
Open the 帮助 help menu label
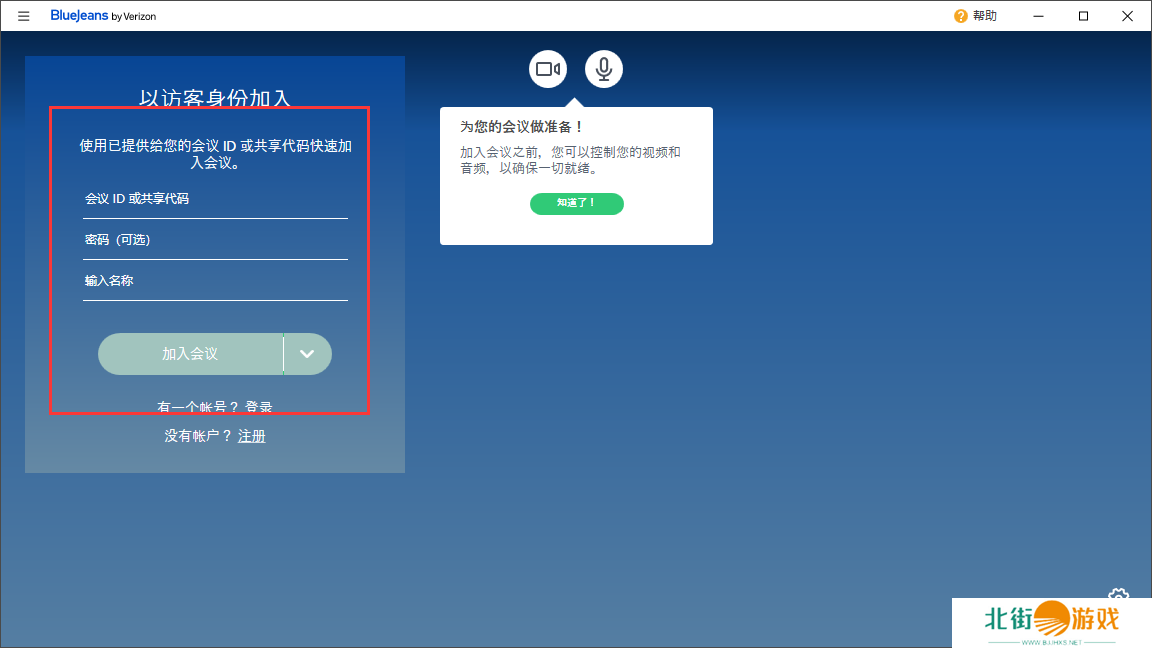[x=985, y=16]
